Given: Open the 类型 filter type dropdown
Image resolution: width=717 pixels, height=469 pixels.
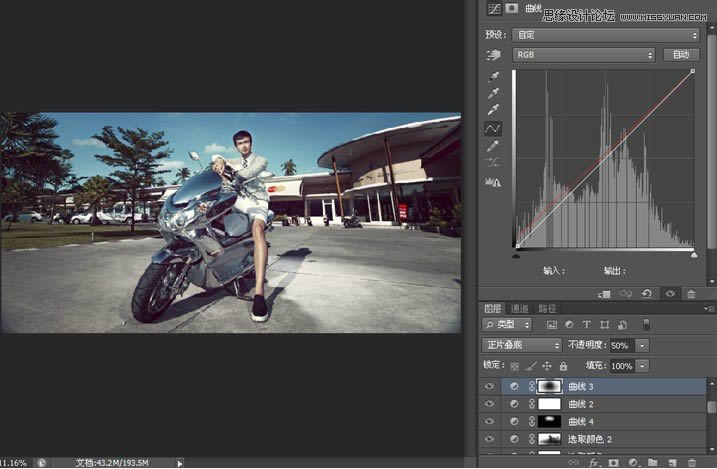Looking at the screenshot, I should pos(507,325).
